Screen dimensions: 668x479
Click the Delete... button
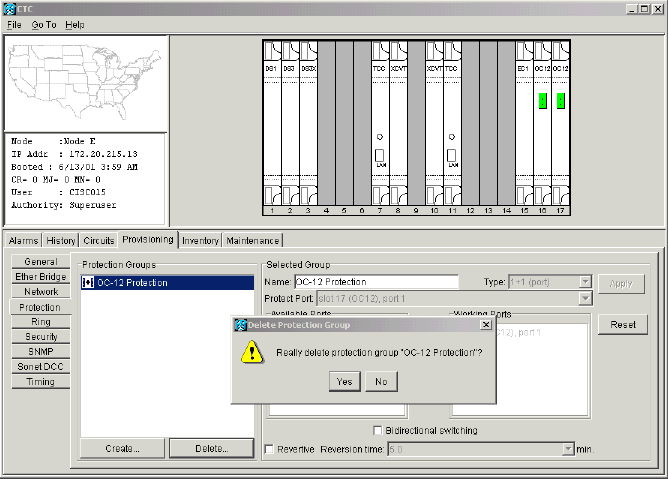point(212,448)
